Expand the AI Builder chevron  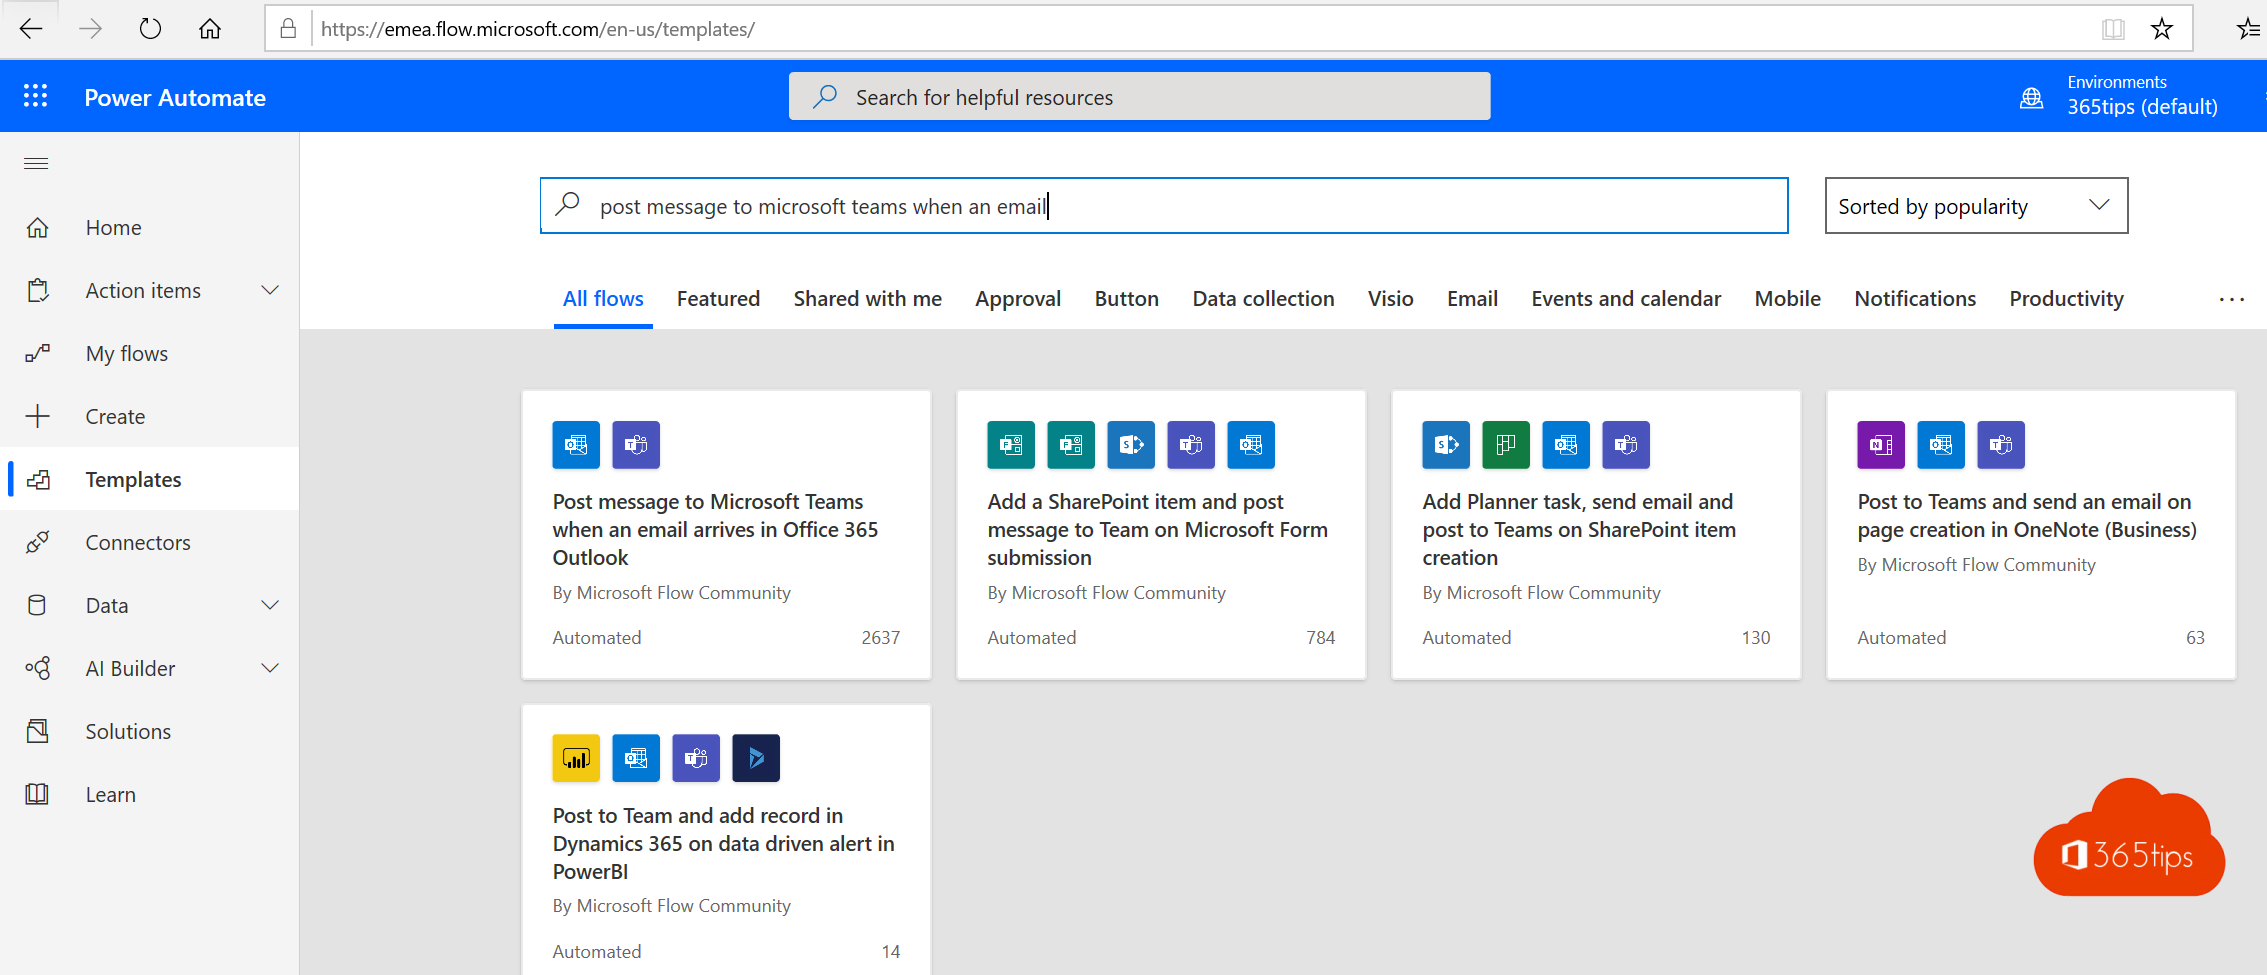pyautogui.click(x=270, y=668)
